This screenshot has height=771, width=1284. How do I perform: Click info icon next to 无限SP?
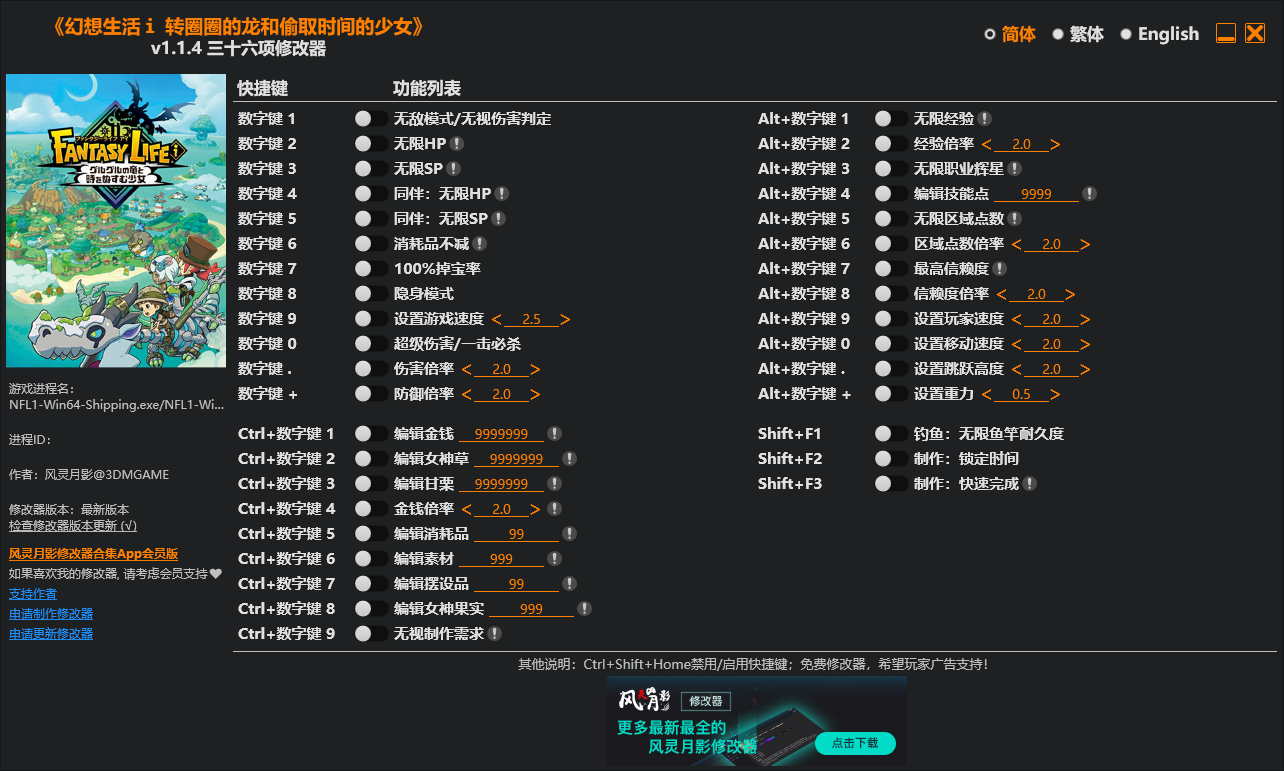pyautogui.click(x=454, y=169)
